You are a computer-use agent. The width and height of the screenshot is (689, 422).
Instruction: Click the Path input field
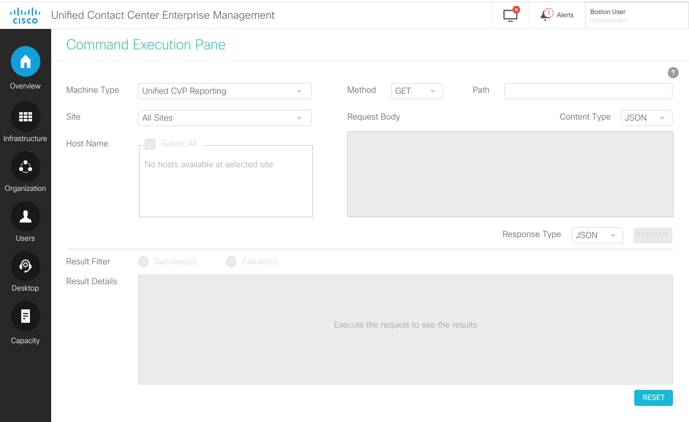point(588,91)
